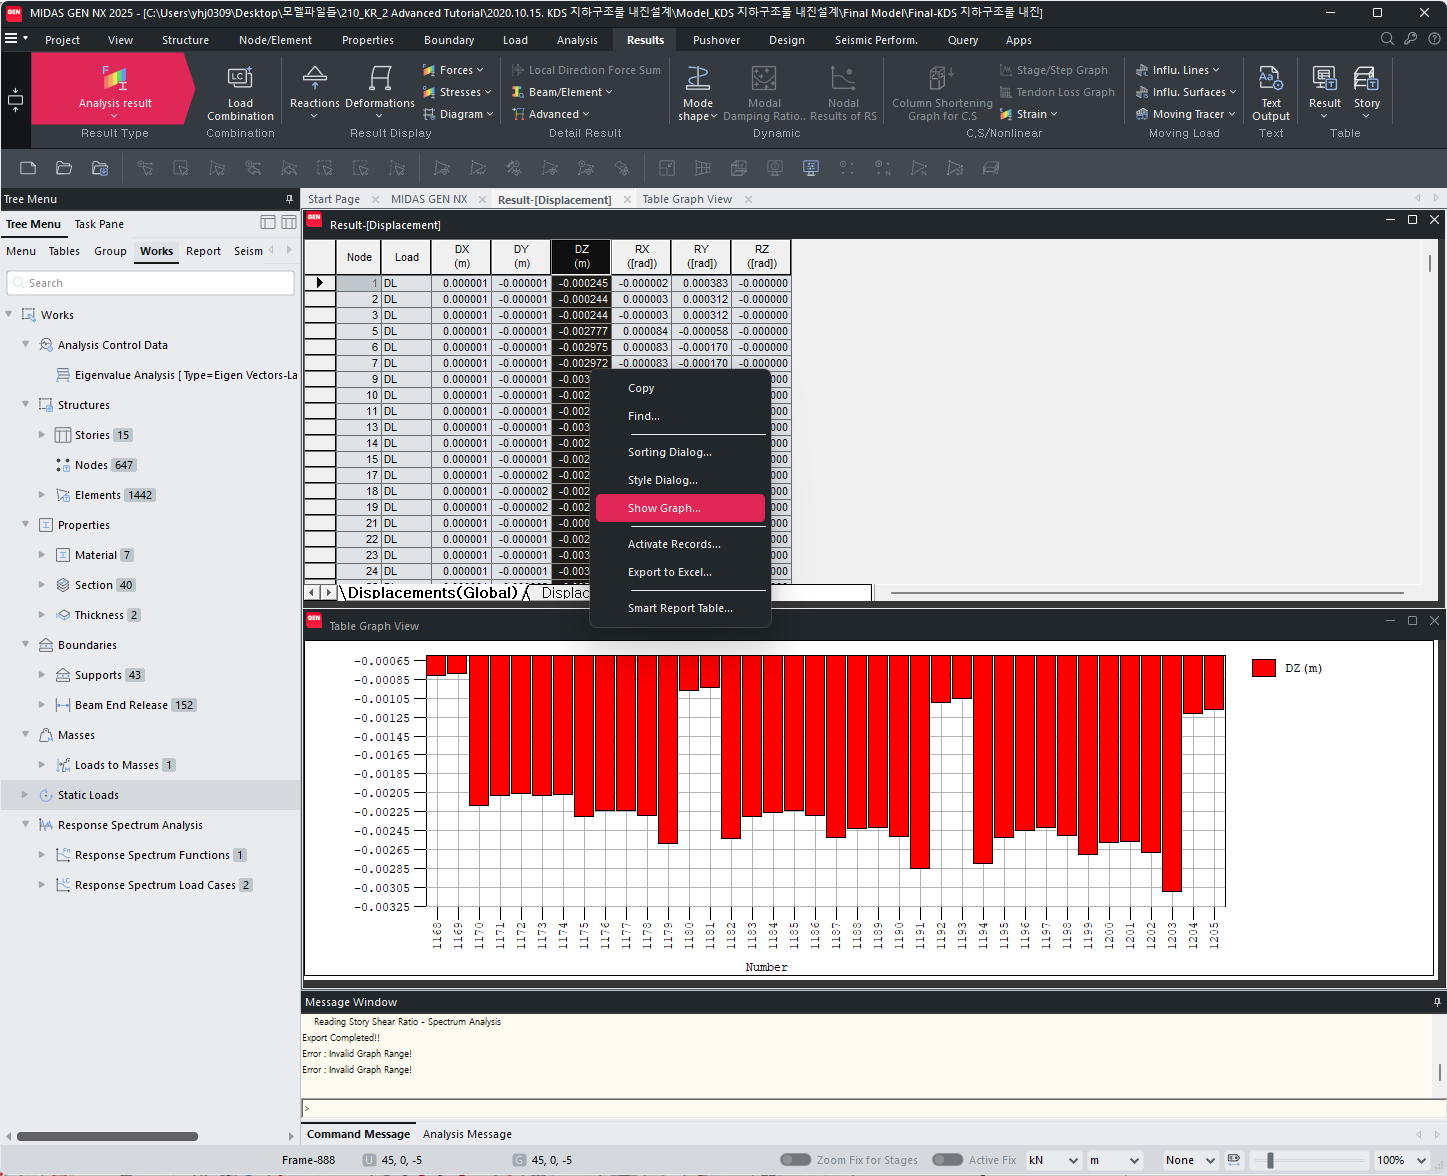Click the red DZ (m) legend swatch

[1264, 668]
